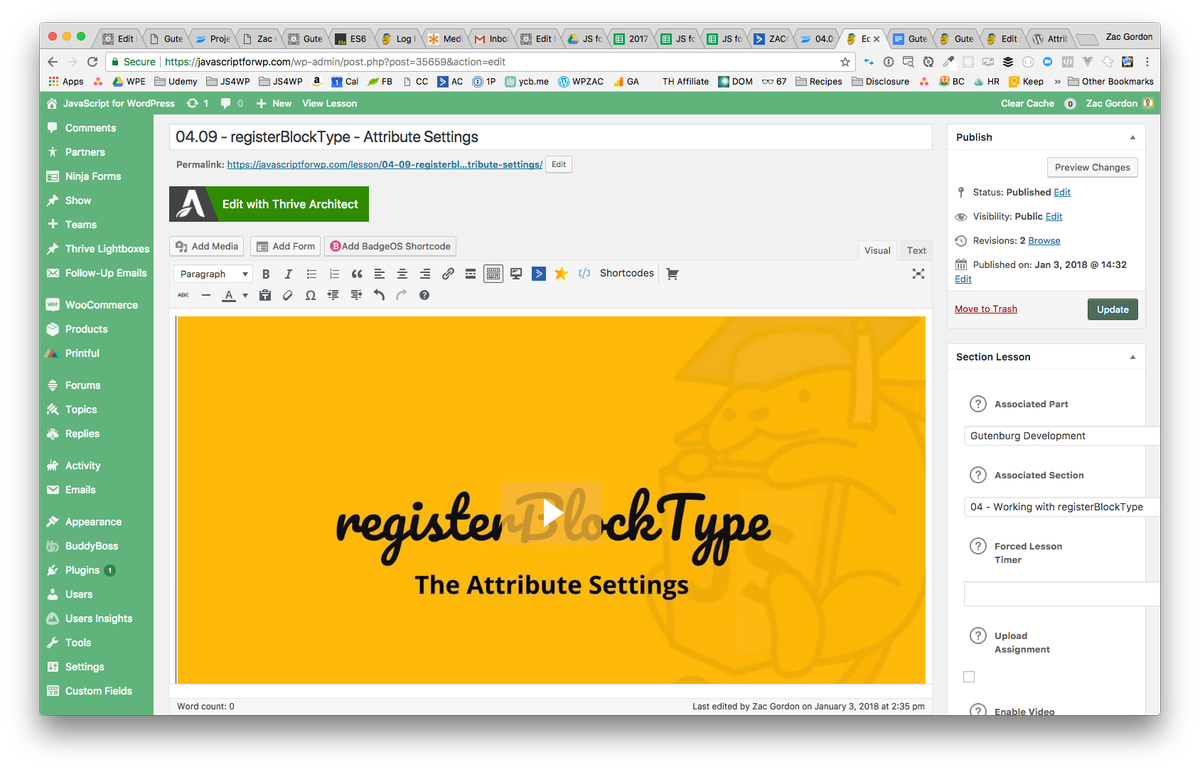This screenshot has width=1200, height=772.
Task: Clear formatting with eraser icon
Action: [x=288, y=296]
